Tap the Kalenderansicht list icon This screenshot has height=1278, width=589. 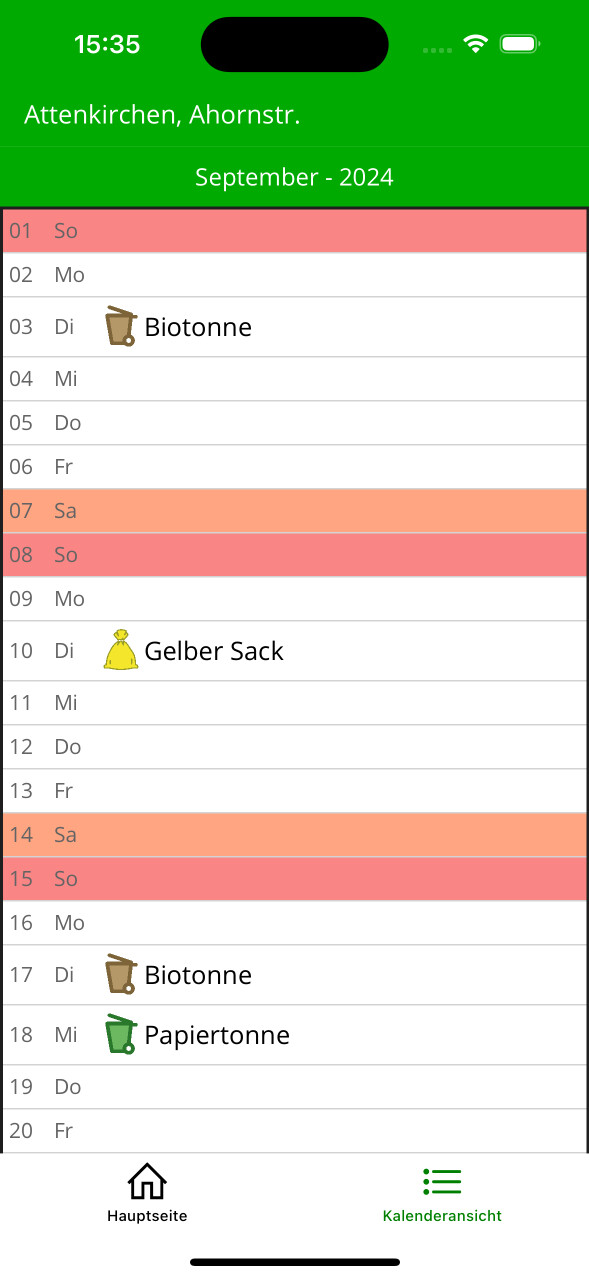pyautogui.click(x=442, y=1182)
